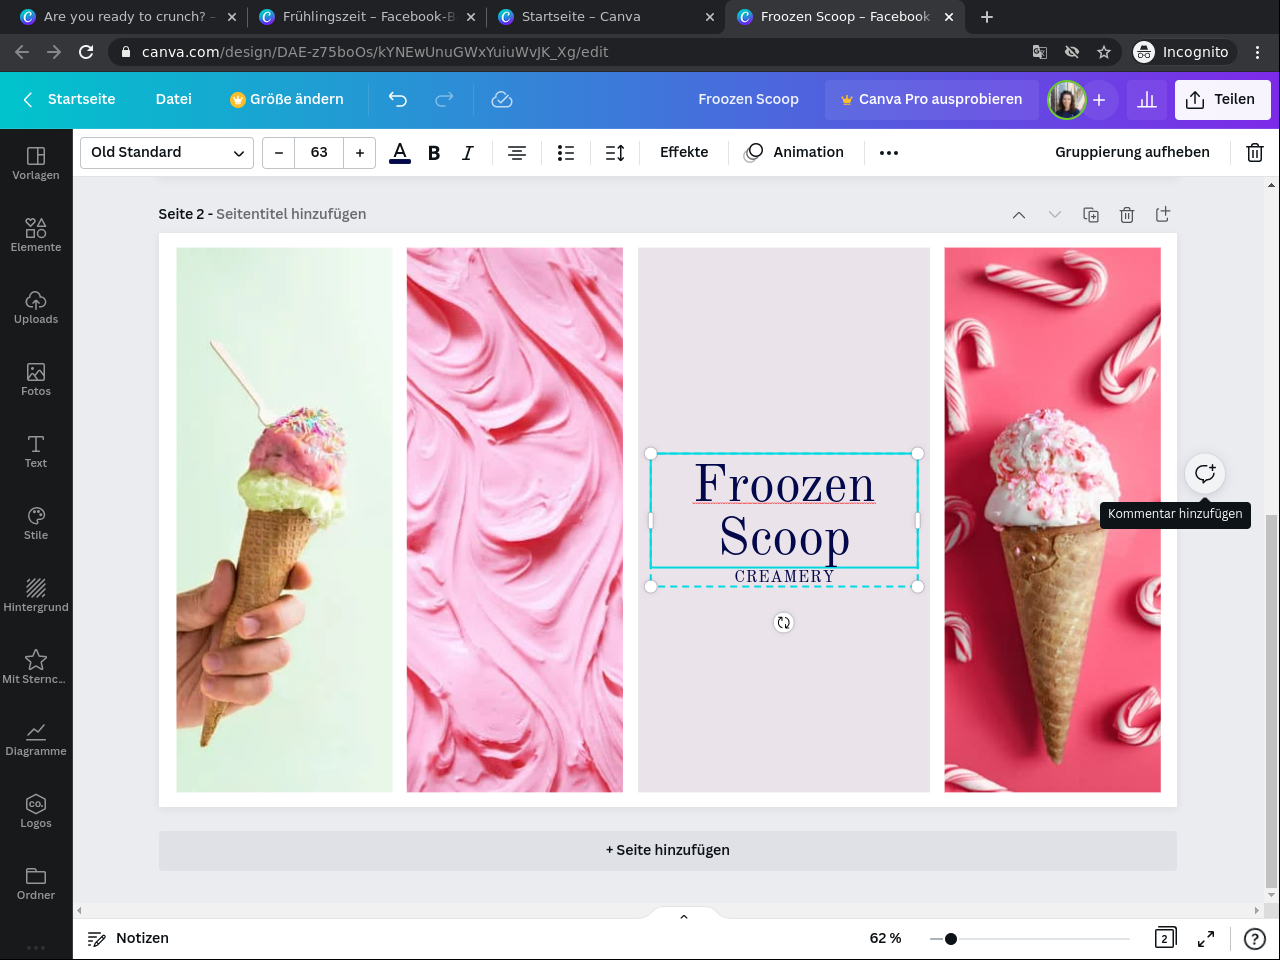Image resolution: width=1280 pixels, height=960 pixels.
Task: Switch to the Frühlingszeit Facebook tab
Action: 368,17
